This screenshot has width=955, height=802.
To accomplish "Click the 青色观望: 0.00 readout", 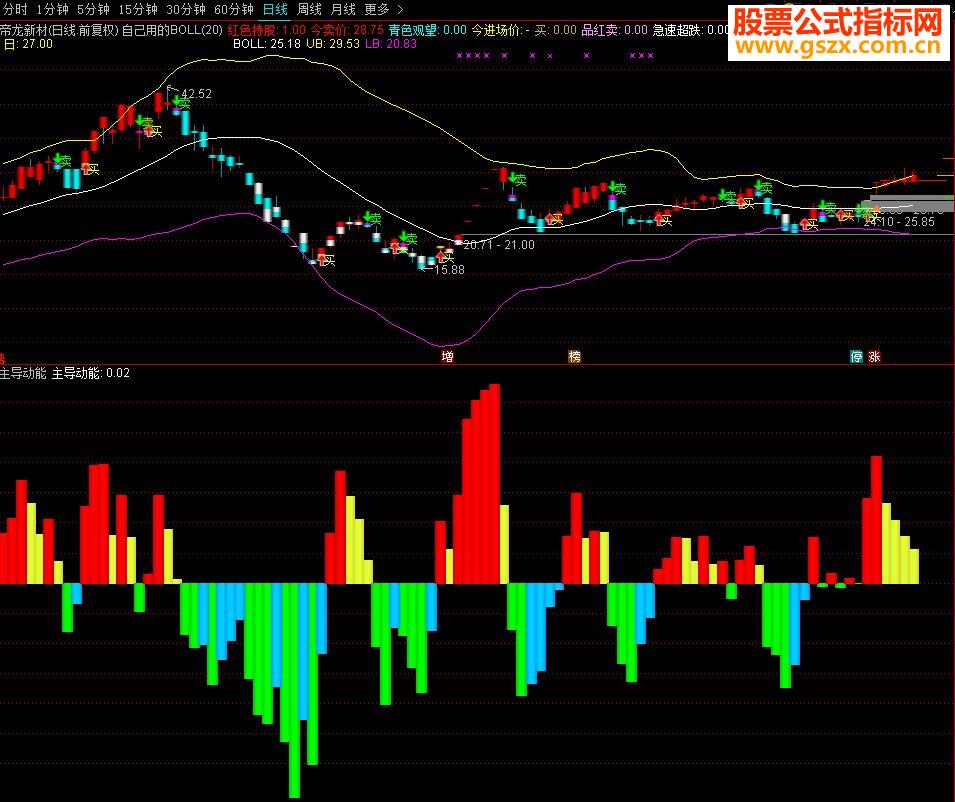I will [428, 30].
